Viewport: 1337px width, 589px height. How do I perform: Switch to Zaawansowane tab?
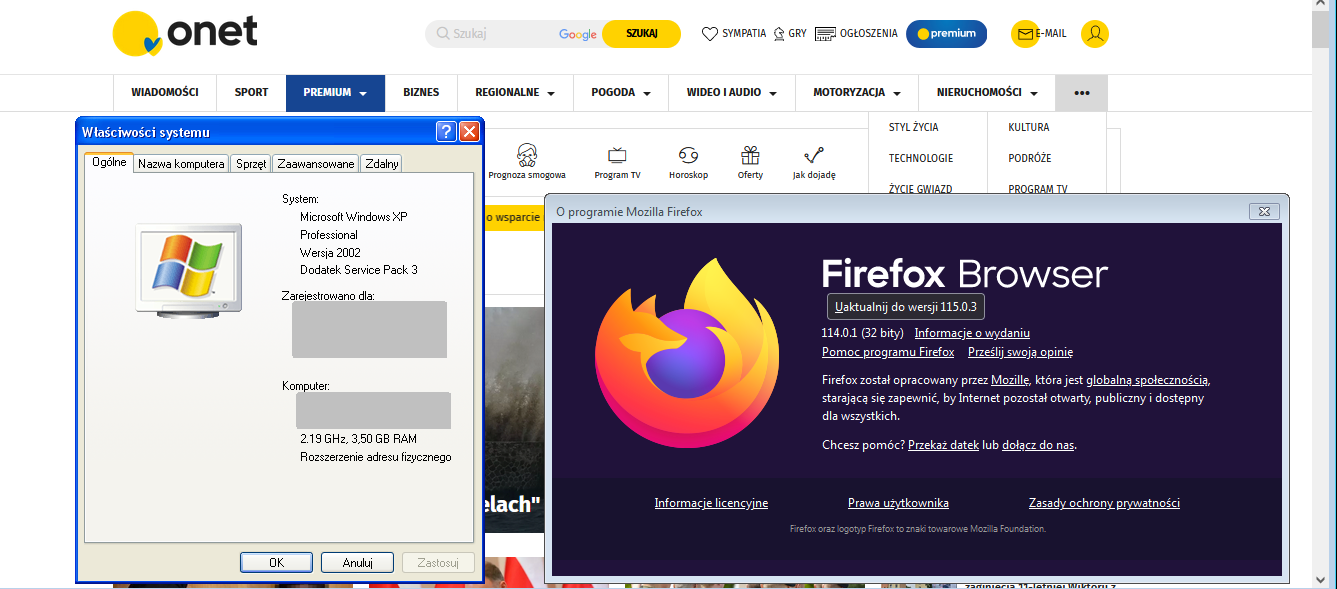[x=316, y=164]
